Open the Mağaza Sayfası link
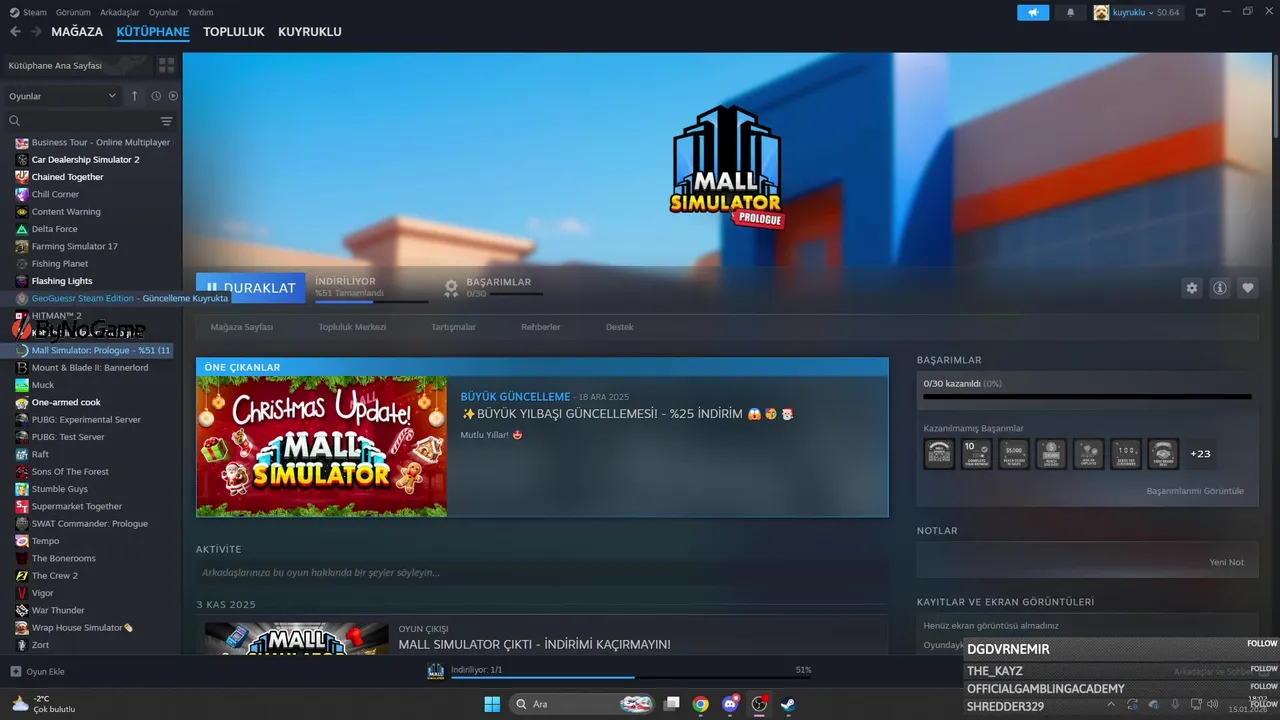 (241, 327)
